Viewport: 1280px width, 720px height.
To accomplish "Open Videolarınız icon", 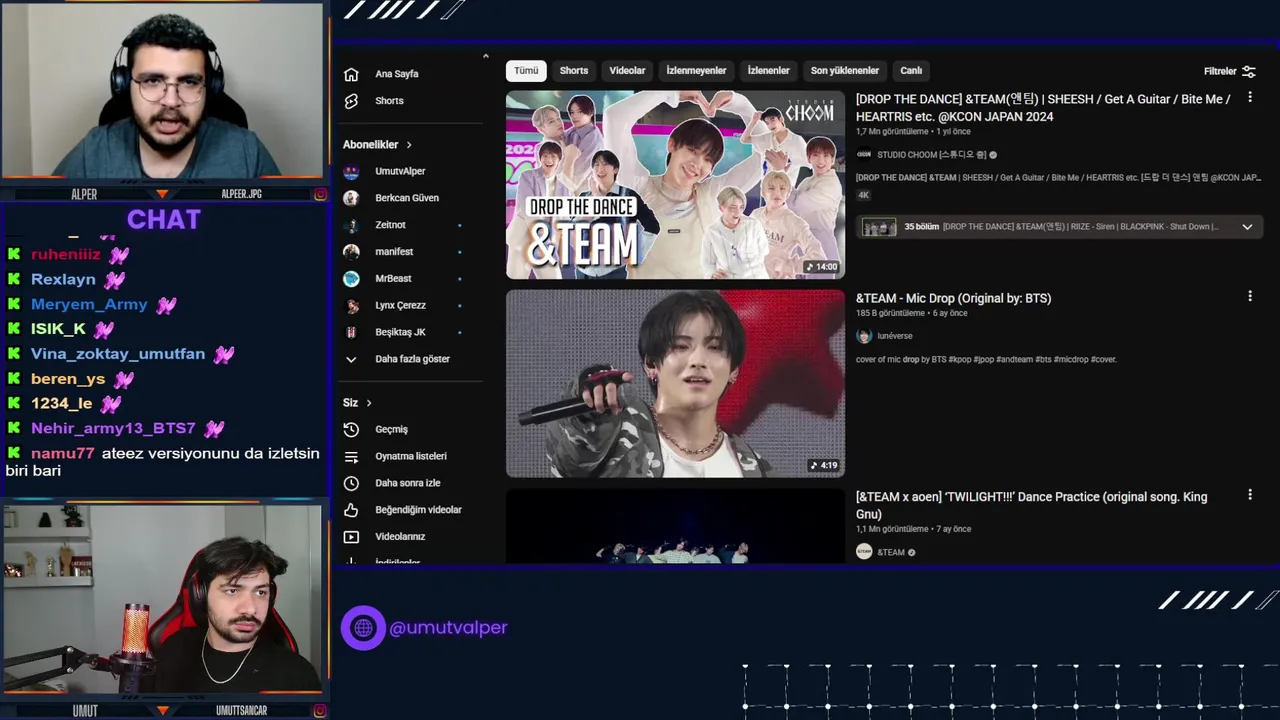I will [x=351, y=537].
